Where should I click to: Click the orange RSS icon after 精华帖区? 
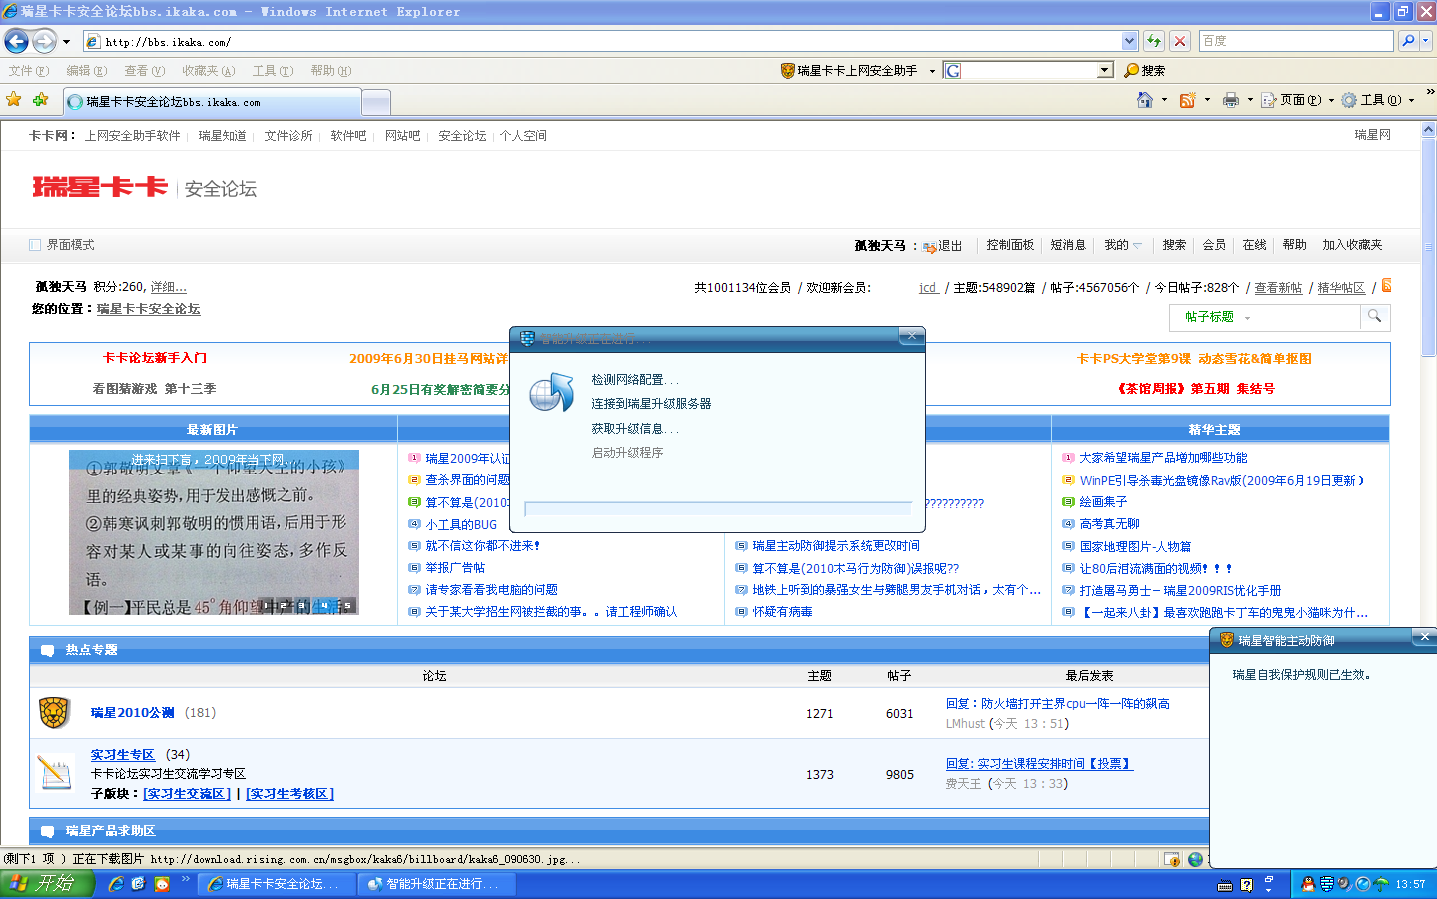[1386, 286]
